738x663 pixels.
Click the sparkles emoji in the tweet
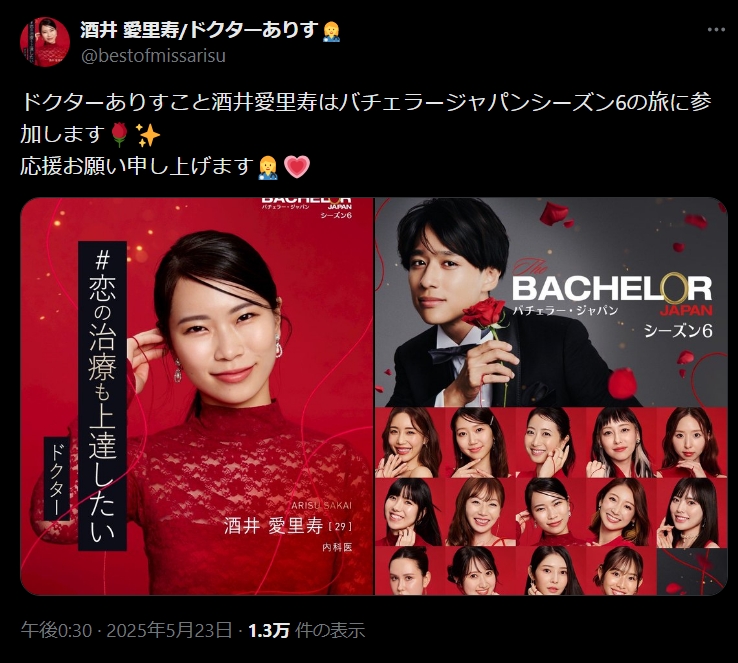[148, 135]
